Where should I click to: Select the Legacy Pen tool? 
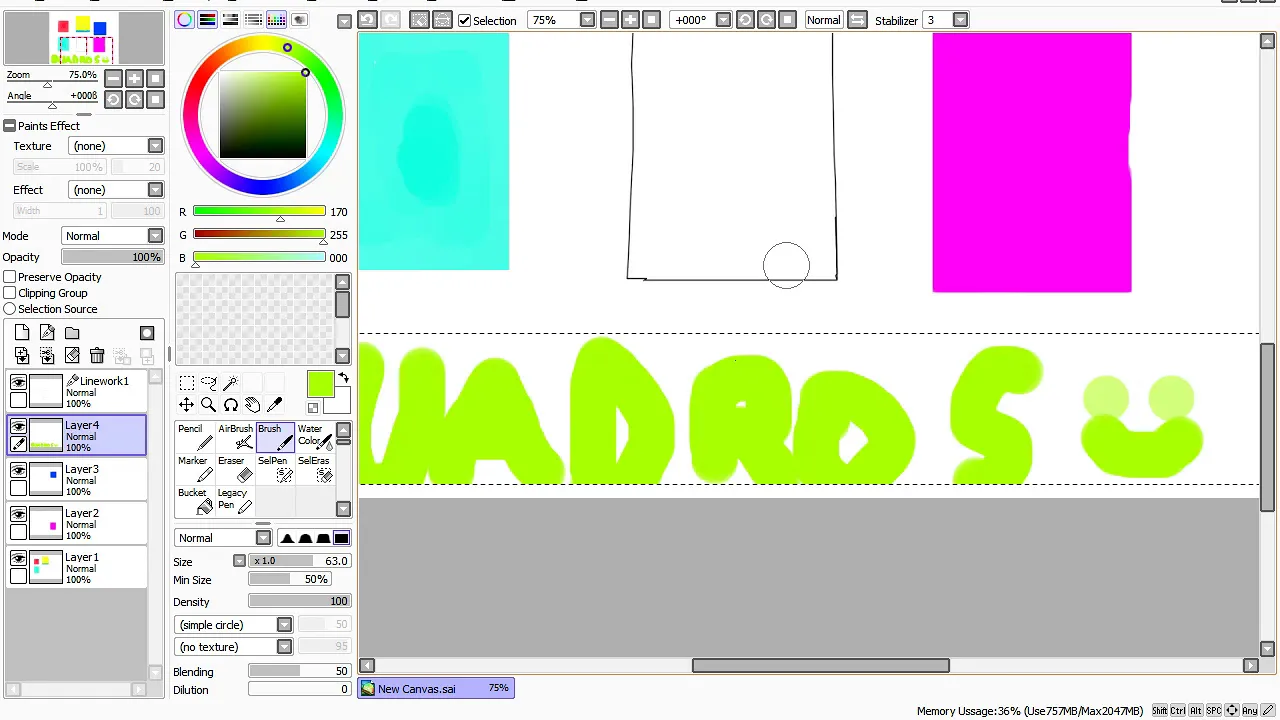pyautogui.click(x=235, y=501)
